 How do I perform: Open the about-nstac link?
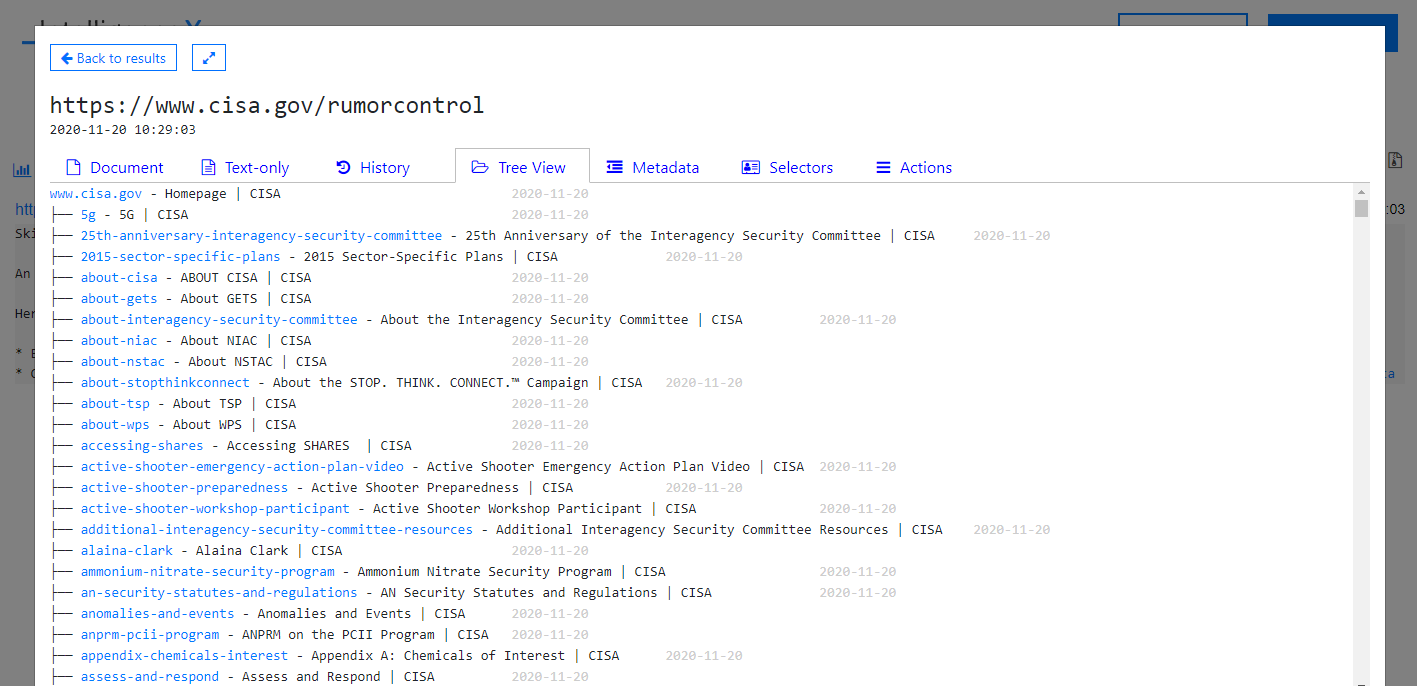pos(123,362)
